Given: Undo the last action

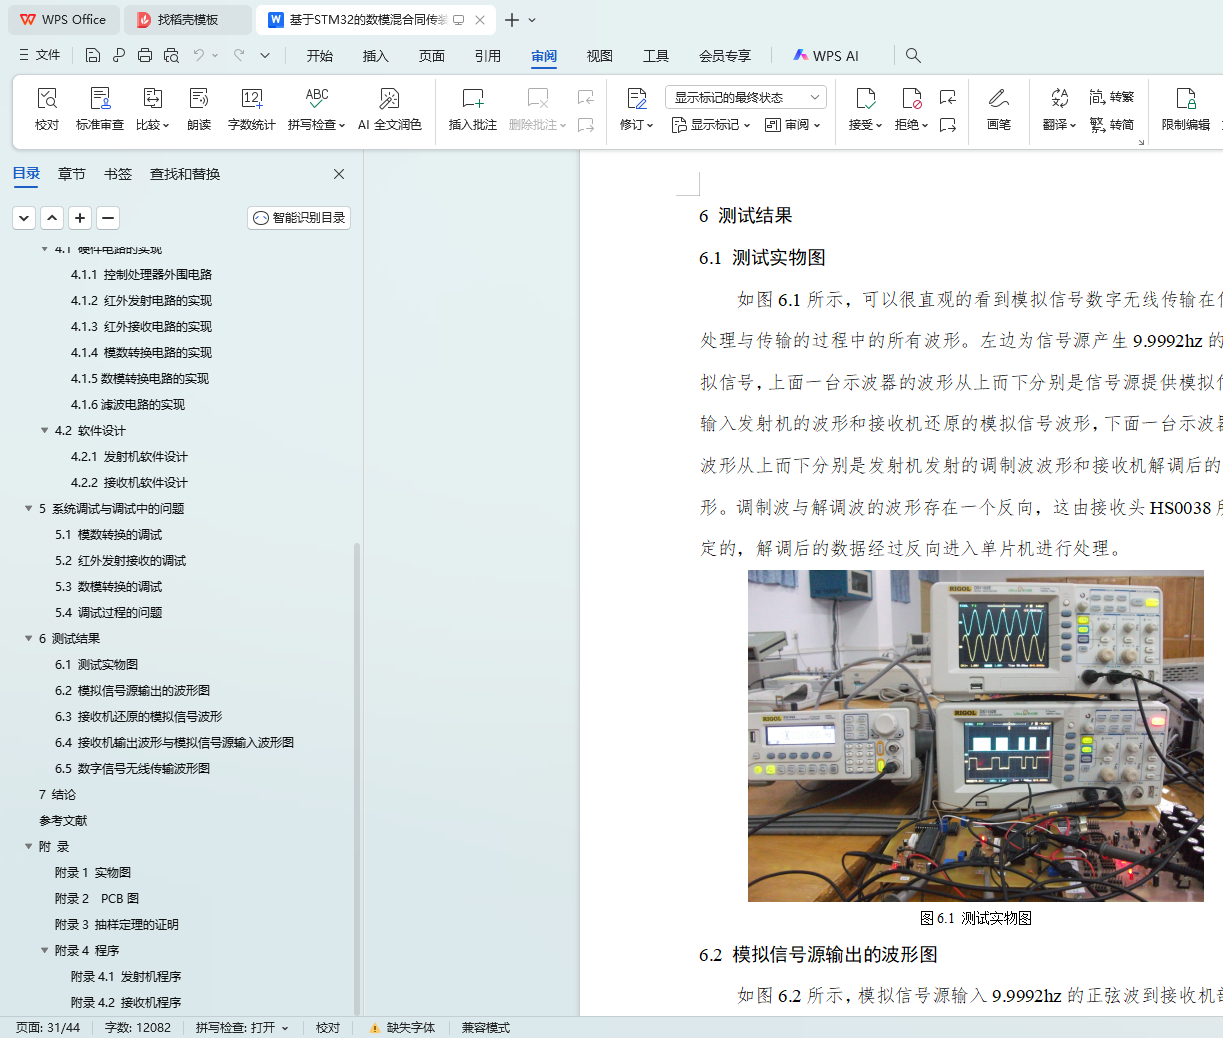Looking at the screenshot, I should pos(199,55).
